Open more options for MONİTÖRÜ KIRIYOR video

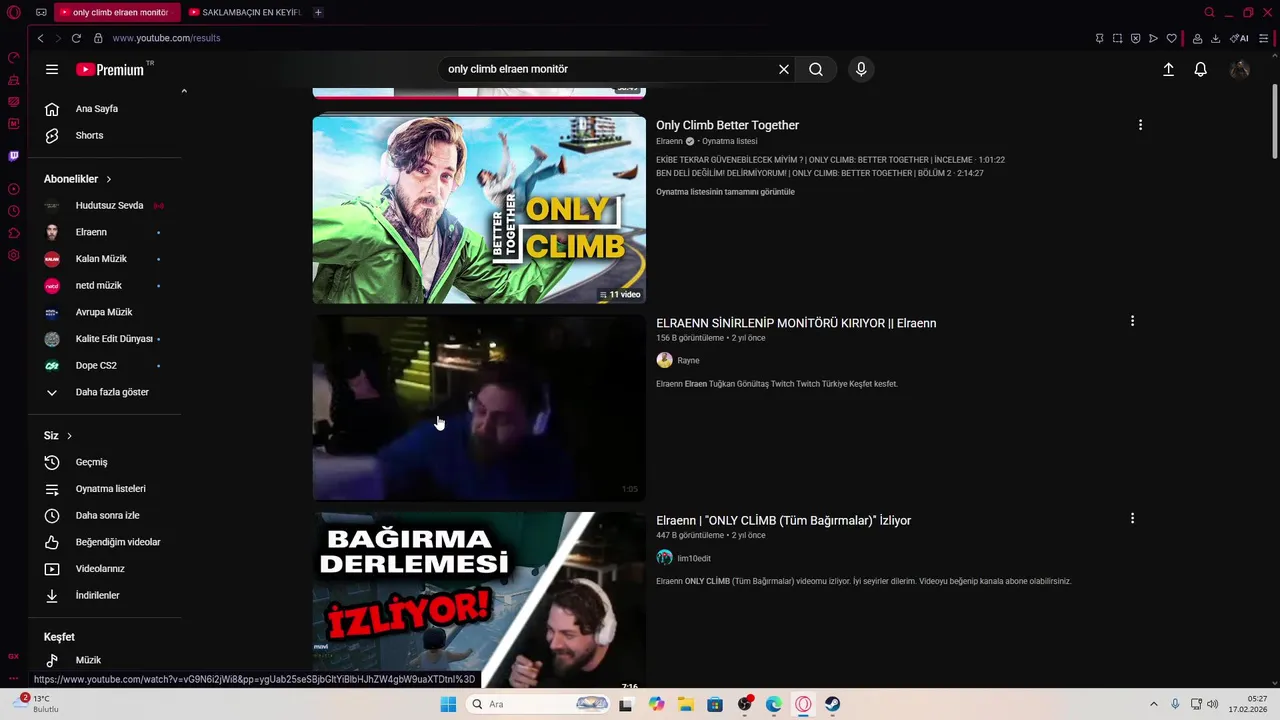click(x=1132, y=321)
